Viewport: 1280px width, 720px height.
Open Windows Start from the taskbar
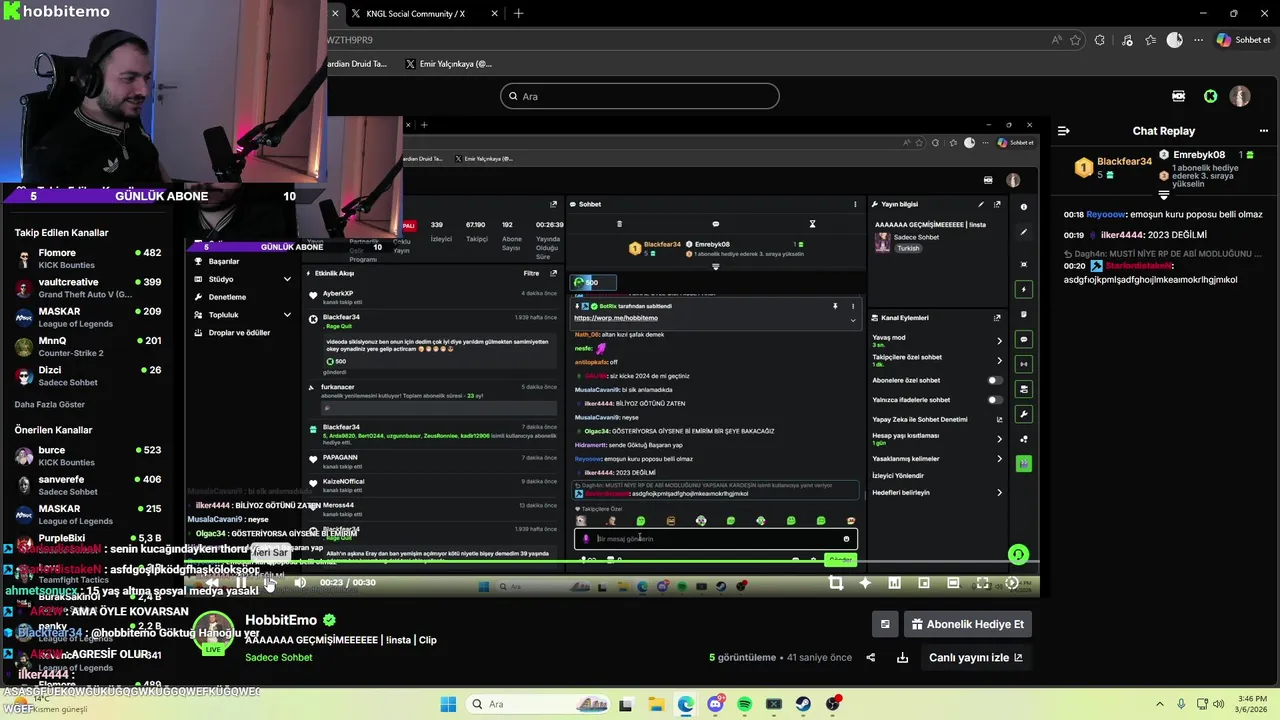(x=448, y=704)
